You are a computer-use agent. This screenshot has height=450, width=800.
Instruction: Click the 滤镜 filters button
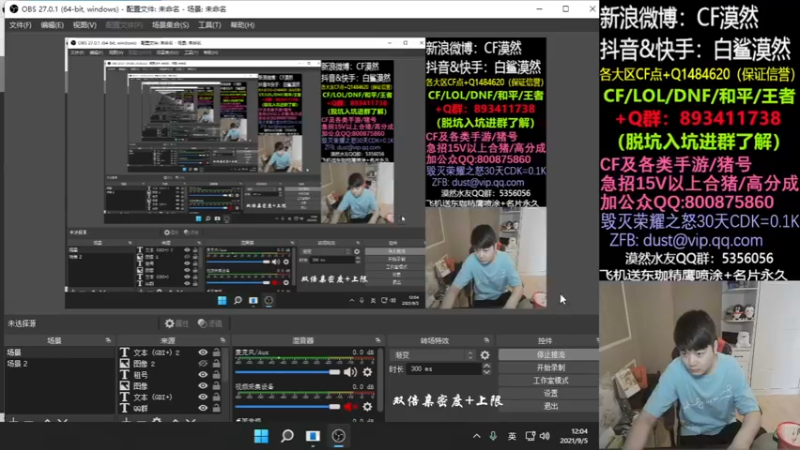pos(210,323)
